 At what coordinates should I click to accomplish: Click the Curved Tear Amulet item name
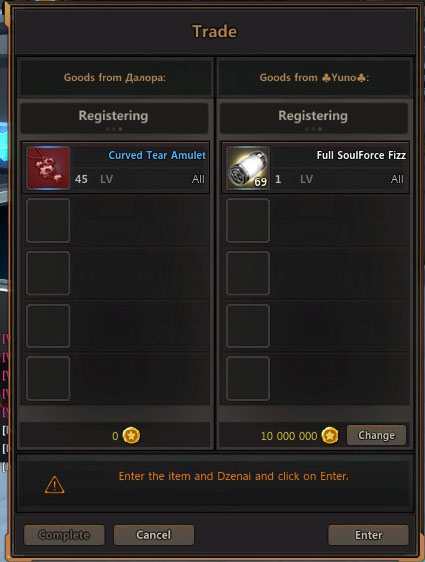point(157,155)
